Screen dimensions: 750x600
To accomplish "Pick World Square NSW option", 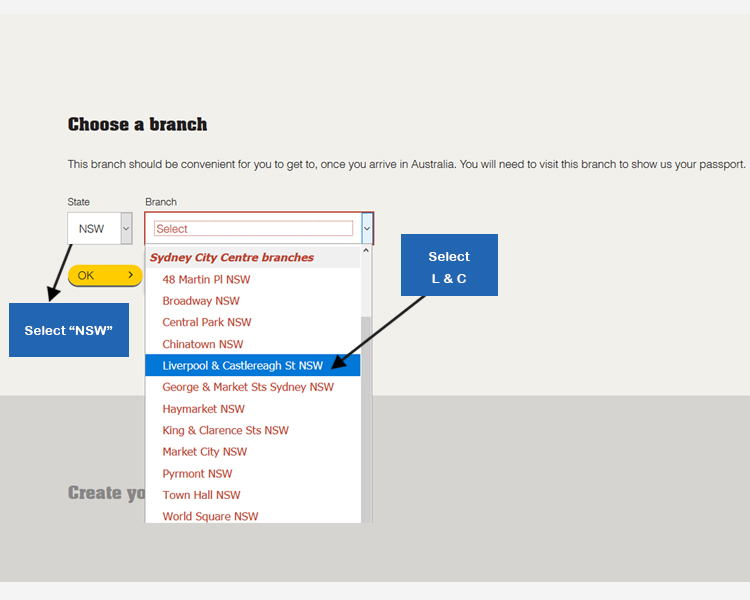I will point(210,517).
